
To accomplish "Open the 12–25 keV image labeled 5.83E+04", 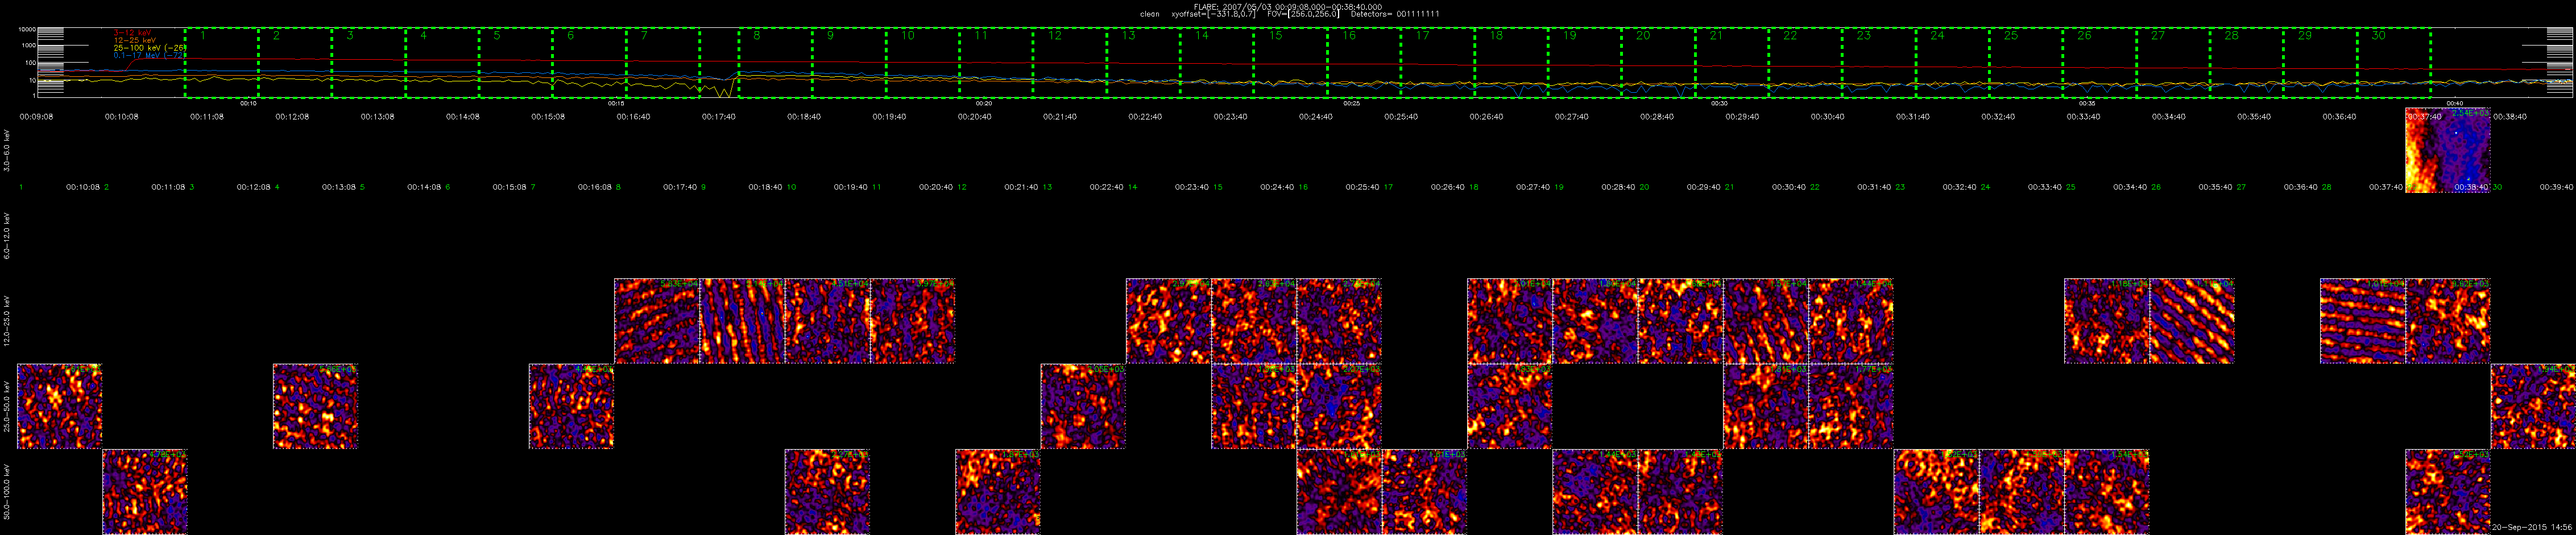I will [x=656, y=321].
